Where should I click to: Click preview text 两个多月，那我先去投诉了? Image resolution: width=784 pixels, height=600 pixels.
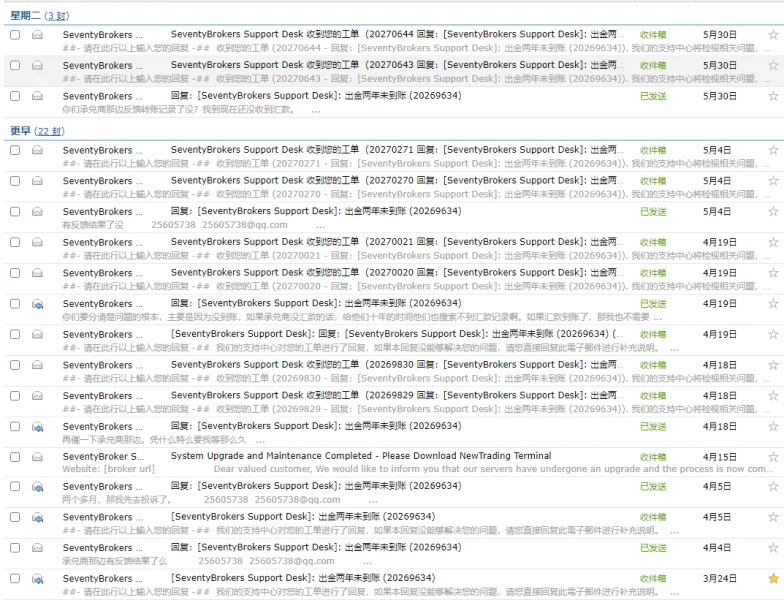click(117, 500)
